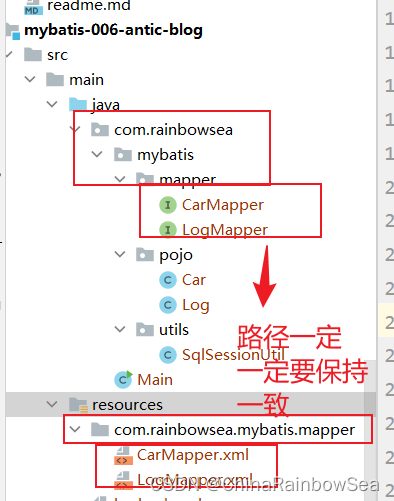Select the src folder
This screenshot has width=394, height=501.
[x=57, y=55]
